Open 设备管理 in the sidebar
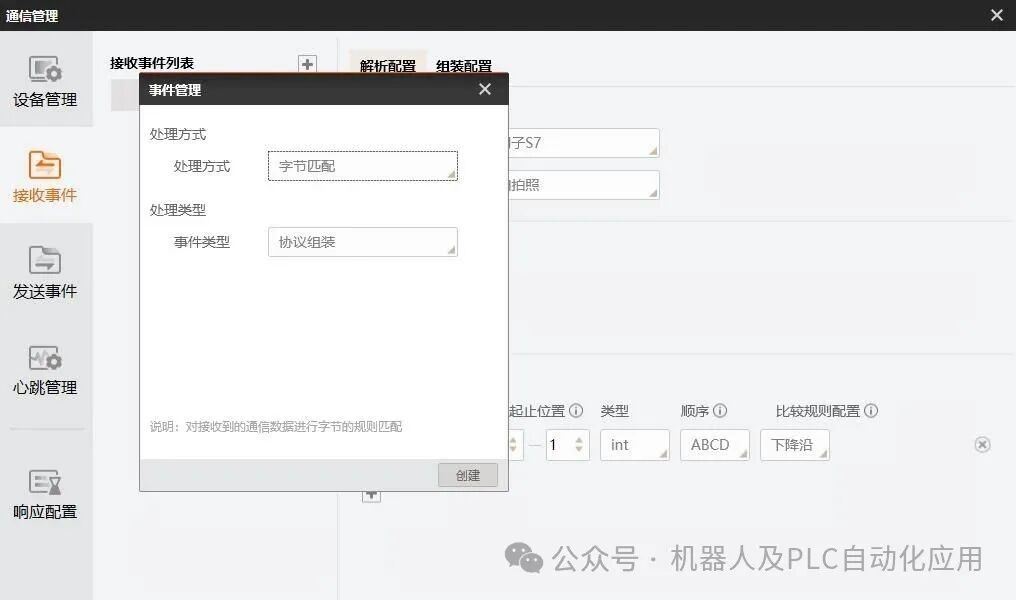Viewport: 1016px width, 600px height. [45, 81]
